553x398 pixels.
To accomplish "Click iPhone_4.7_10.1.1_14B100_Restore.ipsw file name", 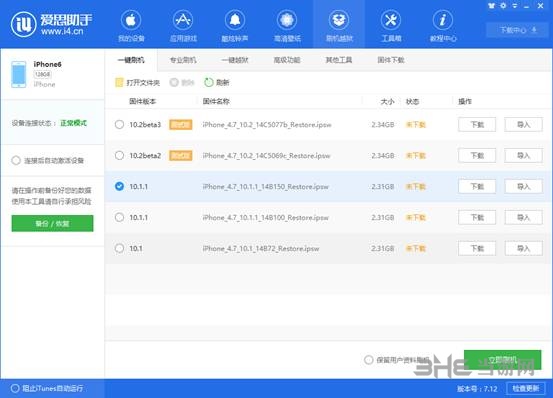I will (x=266, y=218).
